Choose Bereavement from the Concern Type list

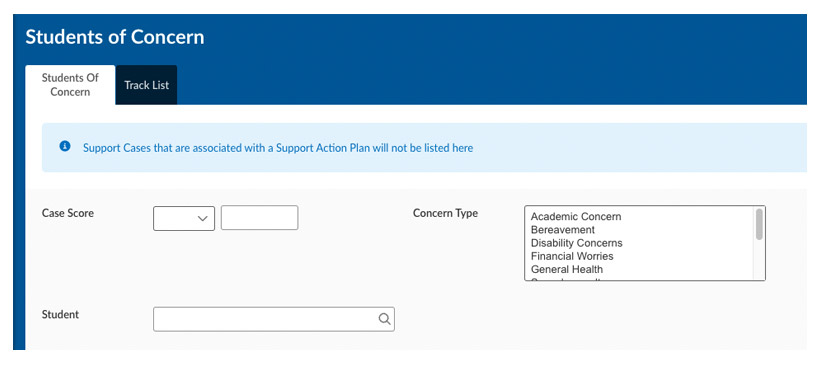coord(563,230)
